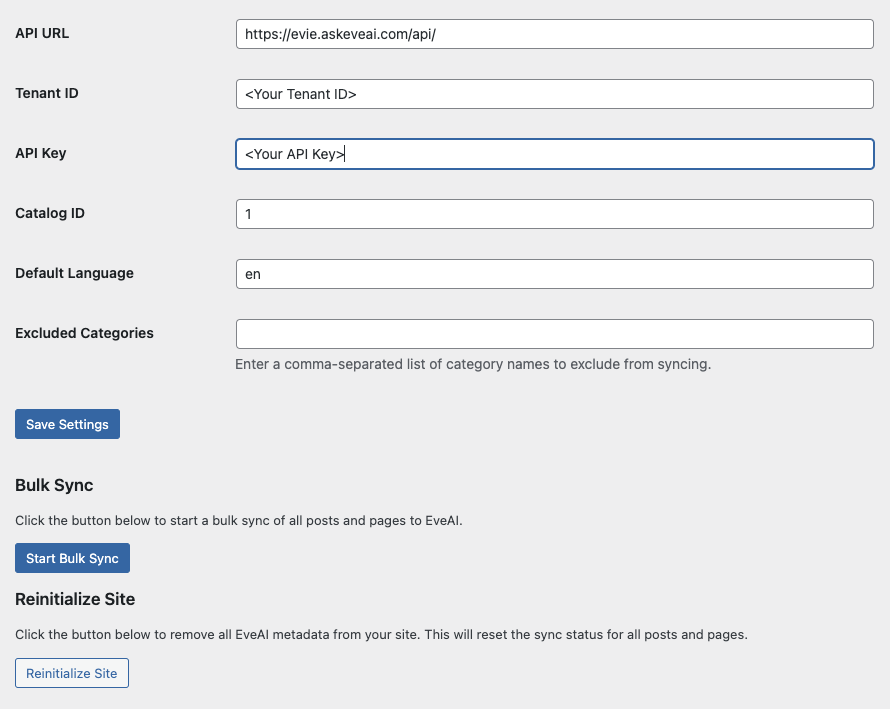Focus the Excluded Categories input box
The width and height of the screenshot is (890, 709).
point(554,334)
